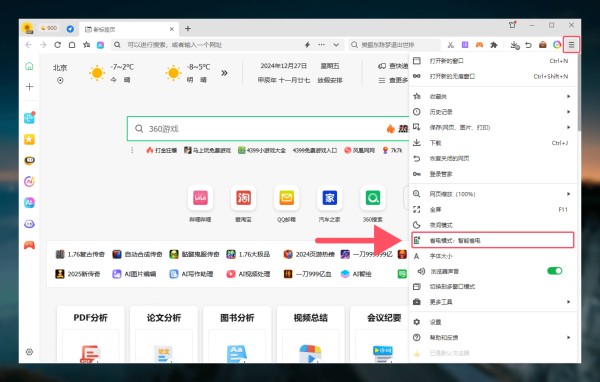Toggle the 浏览器声音 switch

pyautogui.click(x=554, y=271)
